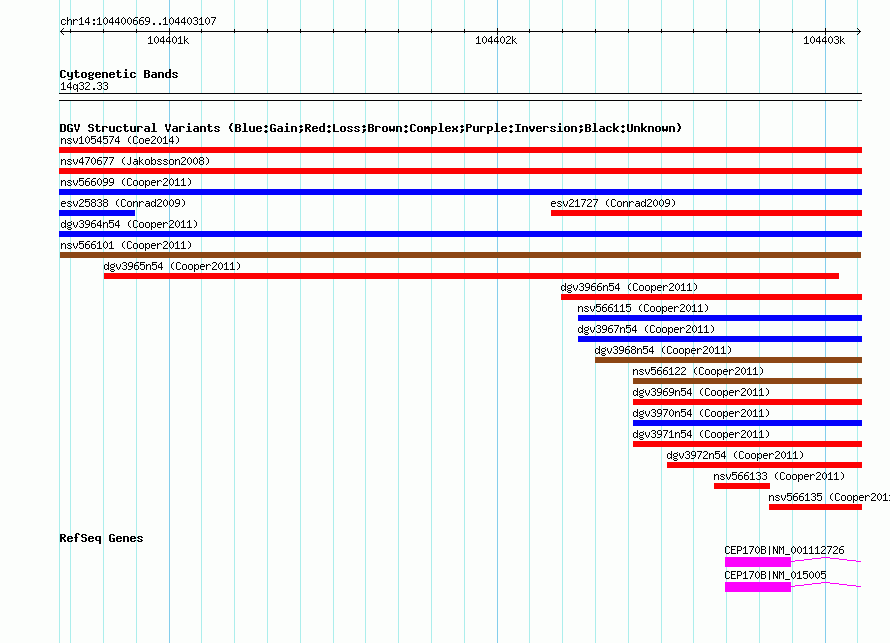Screen dimensions: 890x643
Task: Click the red bar under nsv566135
Action: coord(816,507)
